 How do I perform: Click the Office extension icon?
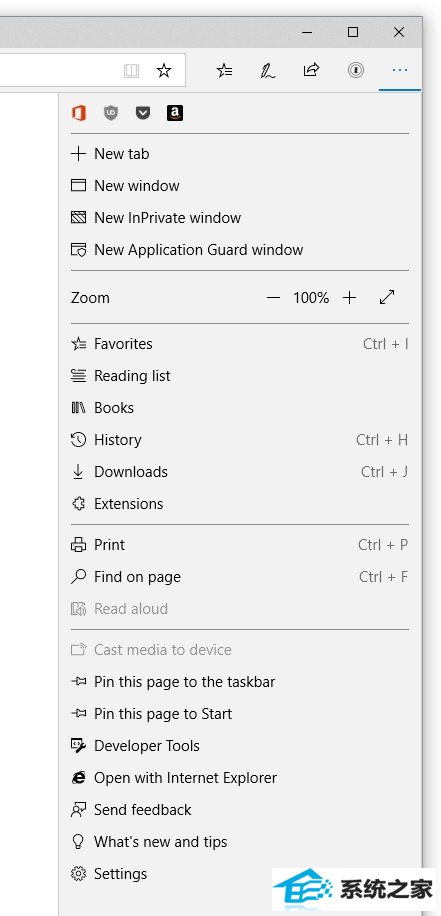(x=79, y=113)
